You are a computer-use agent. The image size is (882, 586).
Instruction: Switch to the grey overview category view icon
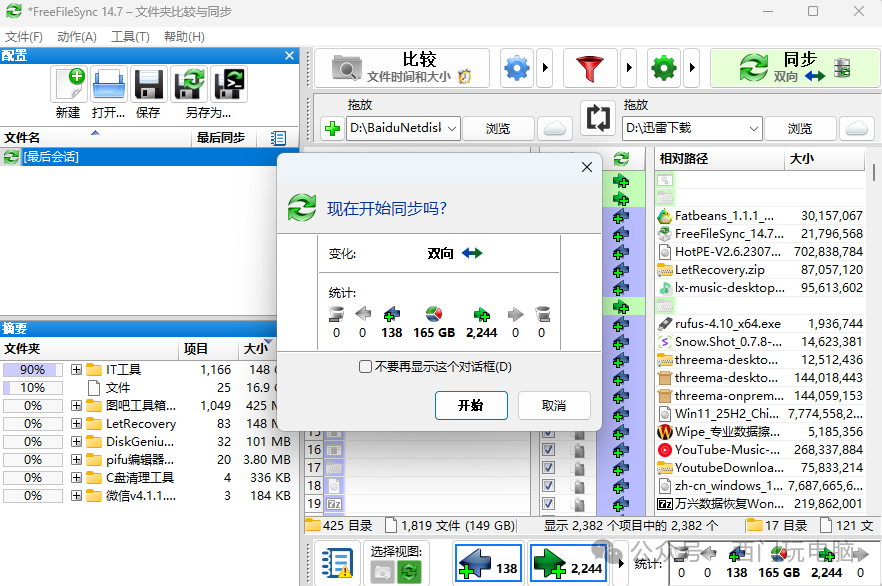(382, 573)
